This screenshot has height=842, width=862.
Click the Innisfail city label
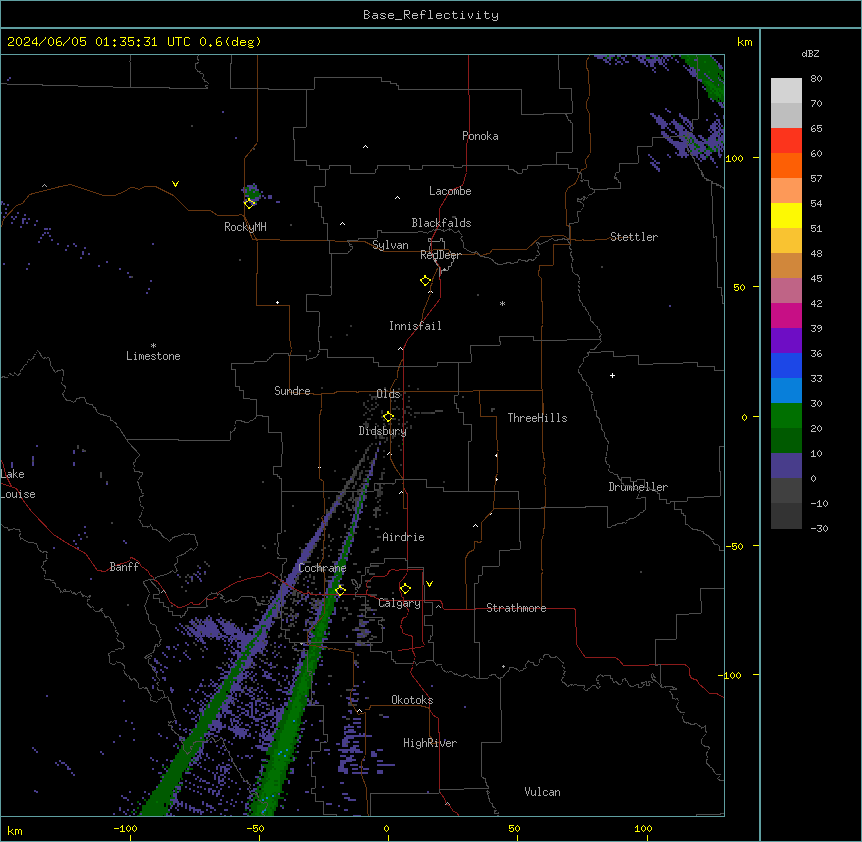click(415, 326)
